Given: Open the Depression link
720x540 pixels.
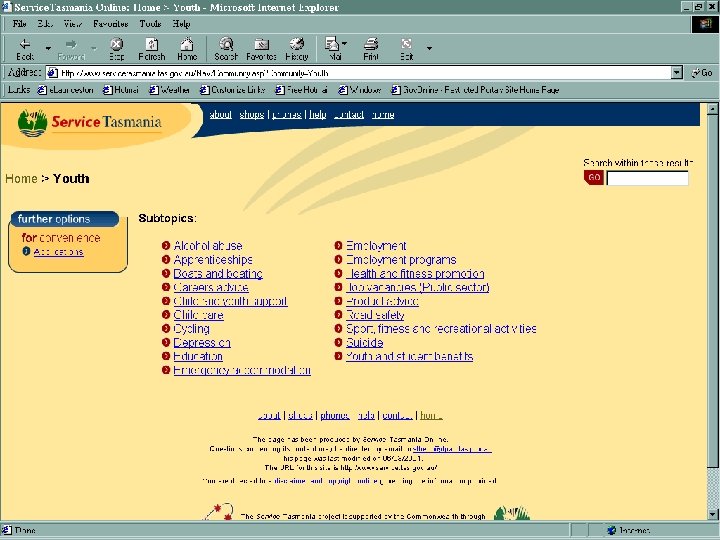Looking at the screenshot, I should point(202,343).
